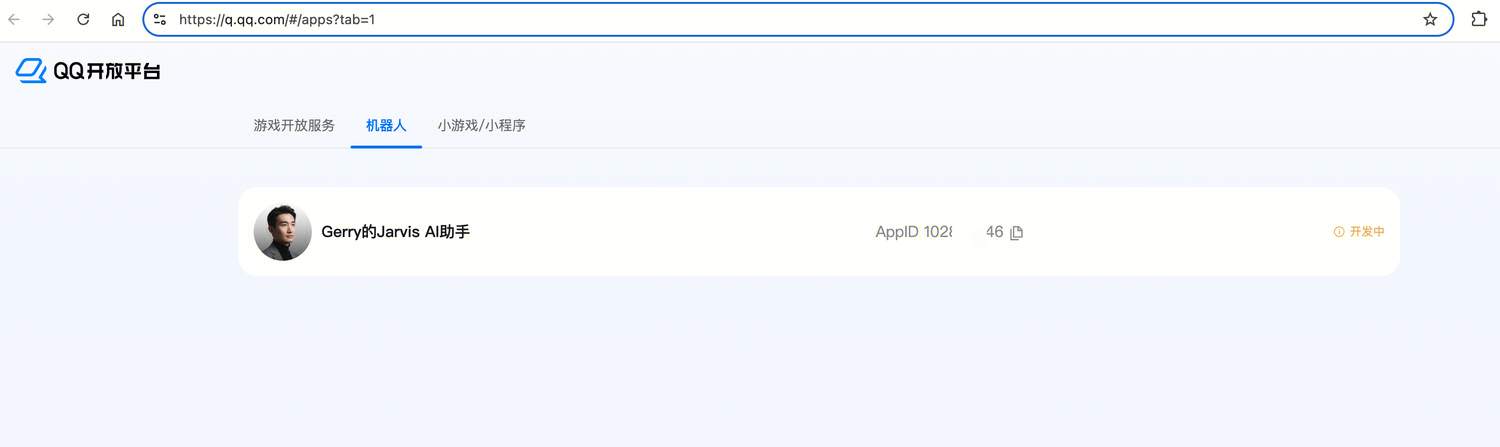Viewport: 1500px width, 447px height.
Task: Switch to the 游戏开放服务 tab
Action: (294, 126)
